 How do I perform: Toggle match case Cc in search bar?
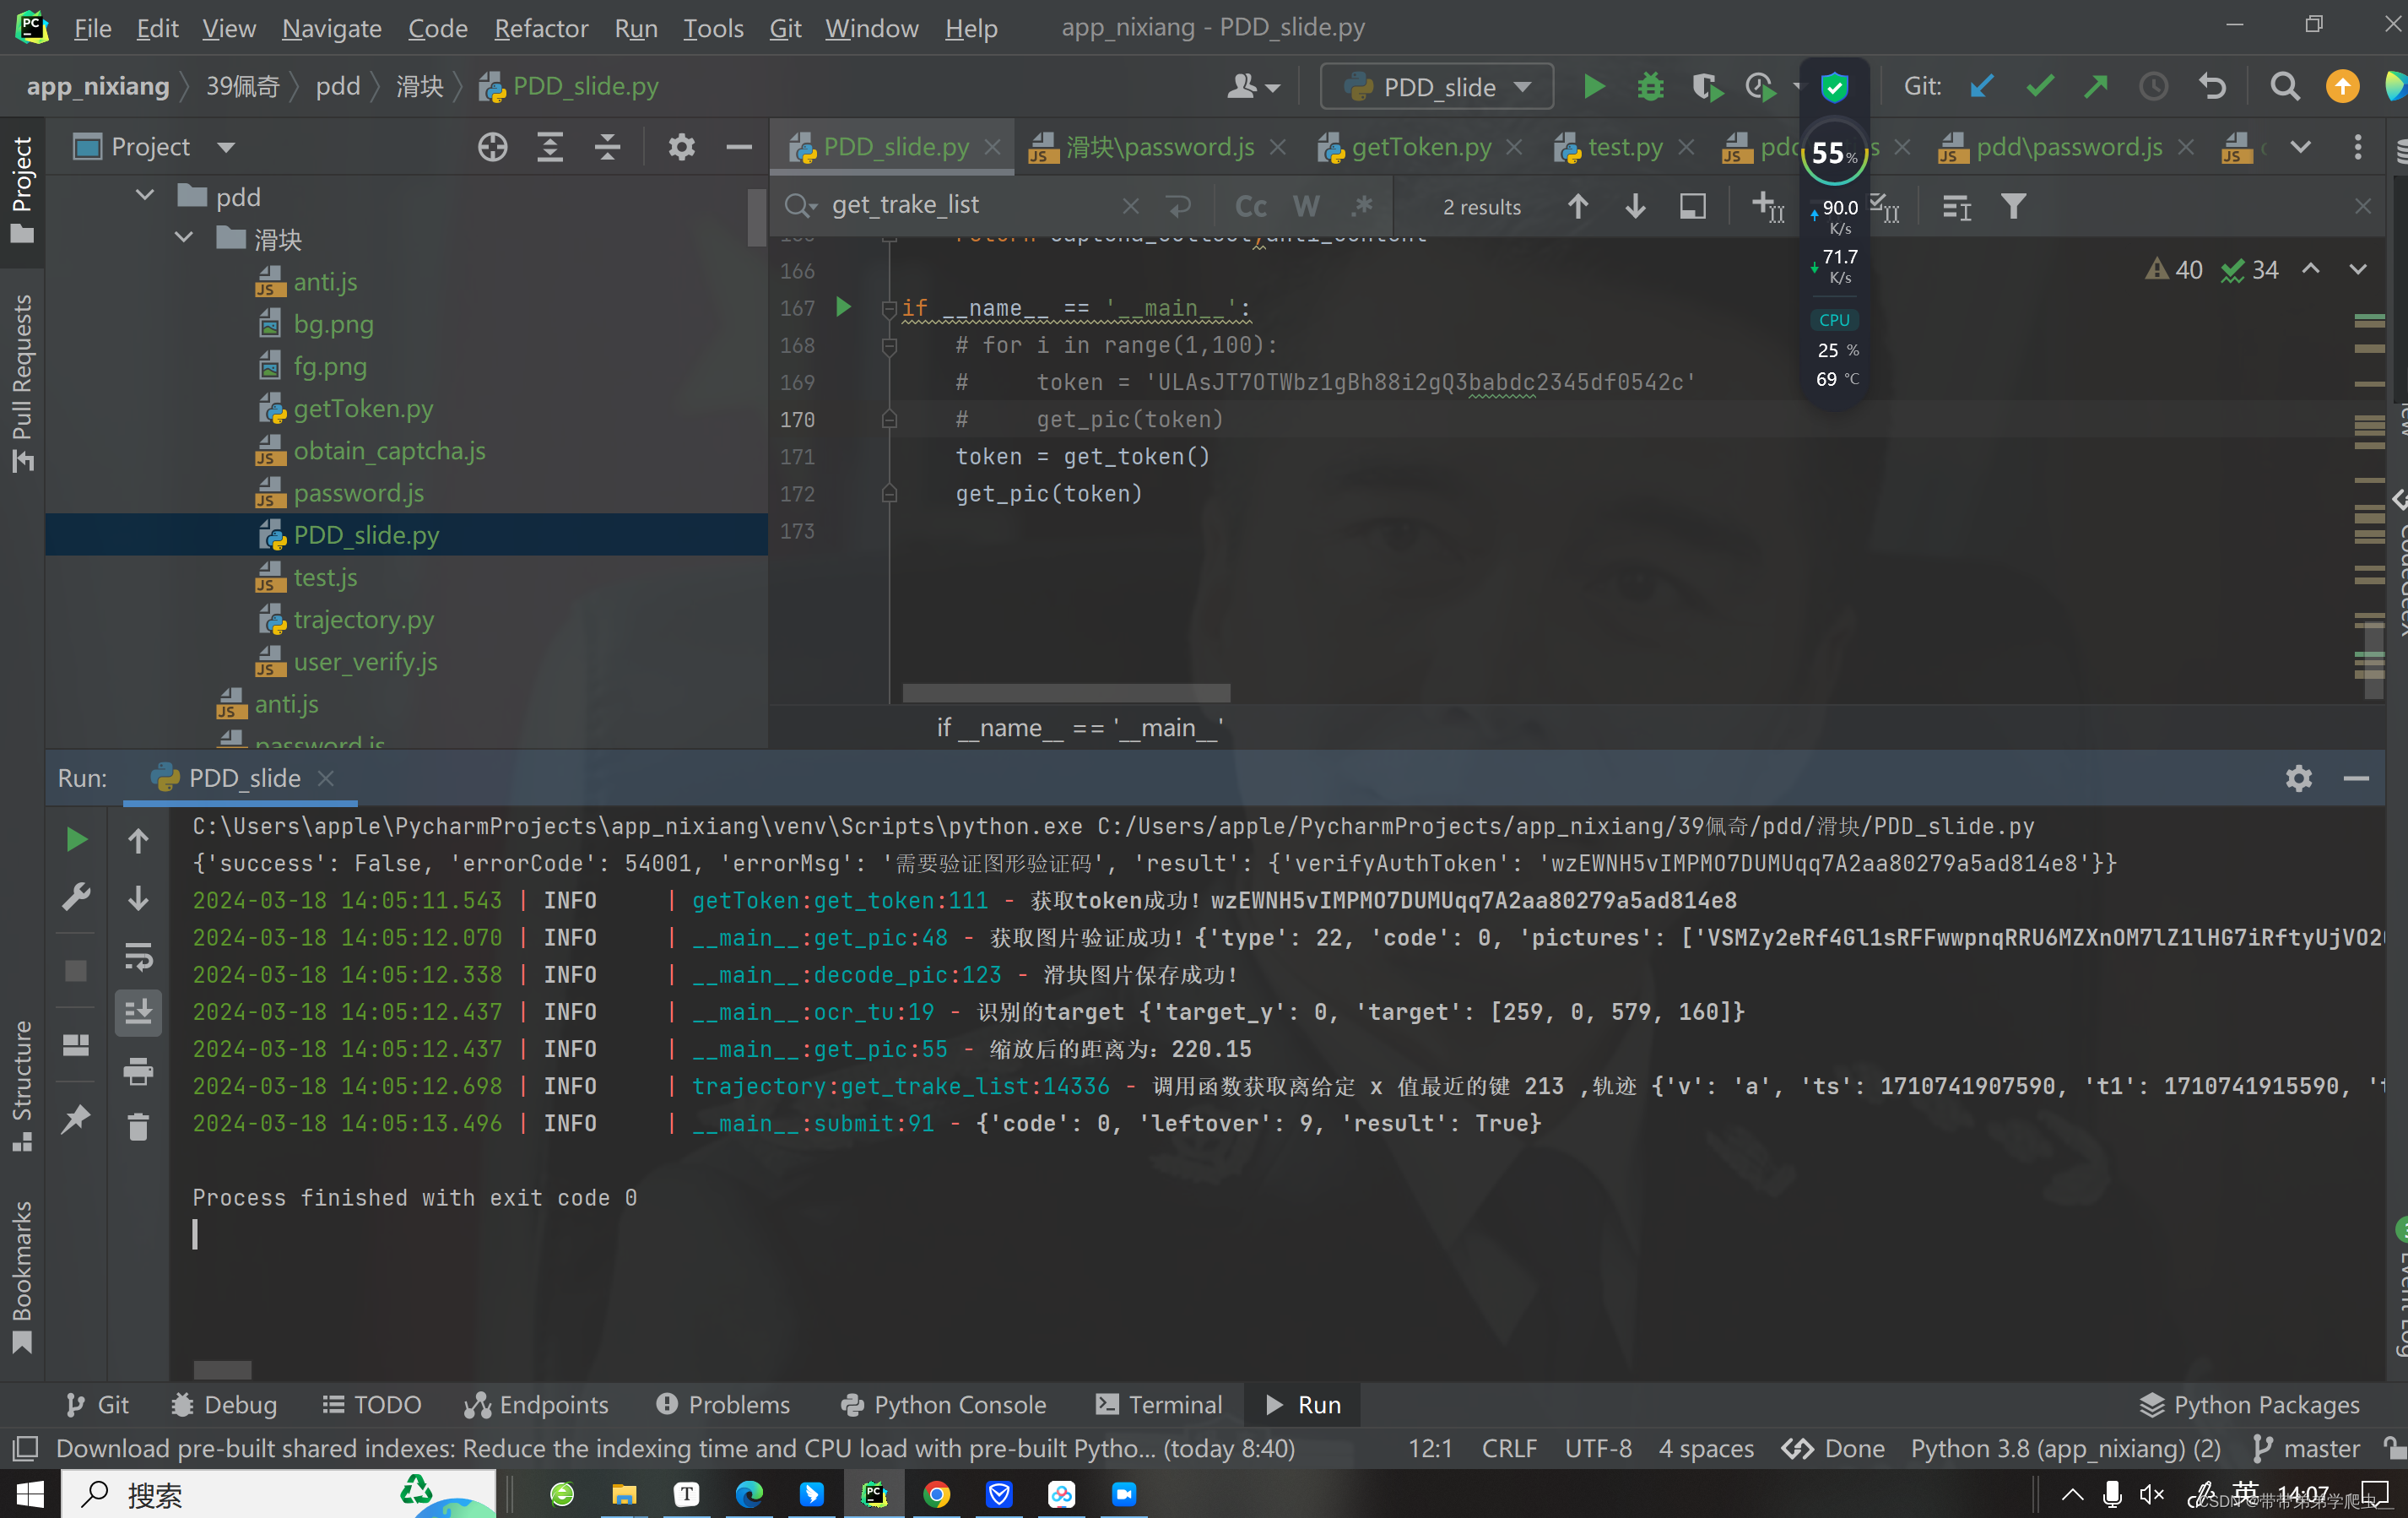(x=1250, y=206)
